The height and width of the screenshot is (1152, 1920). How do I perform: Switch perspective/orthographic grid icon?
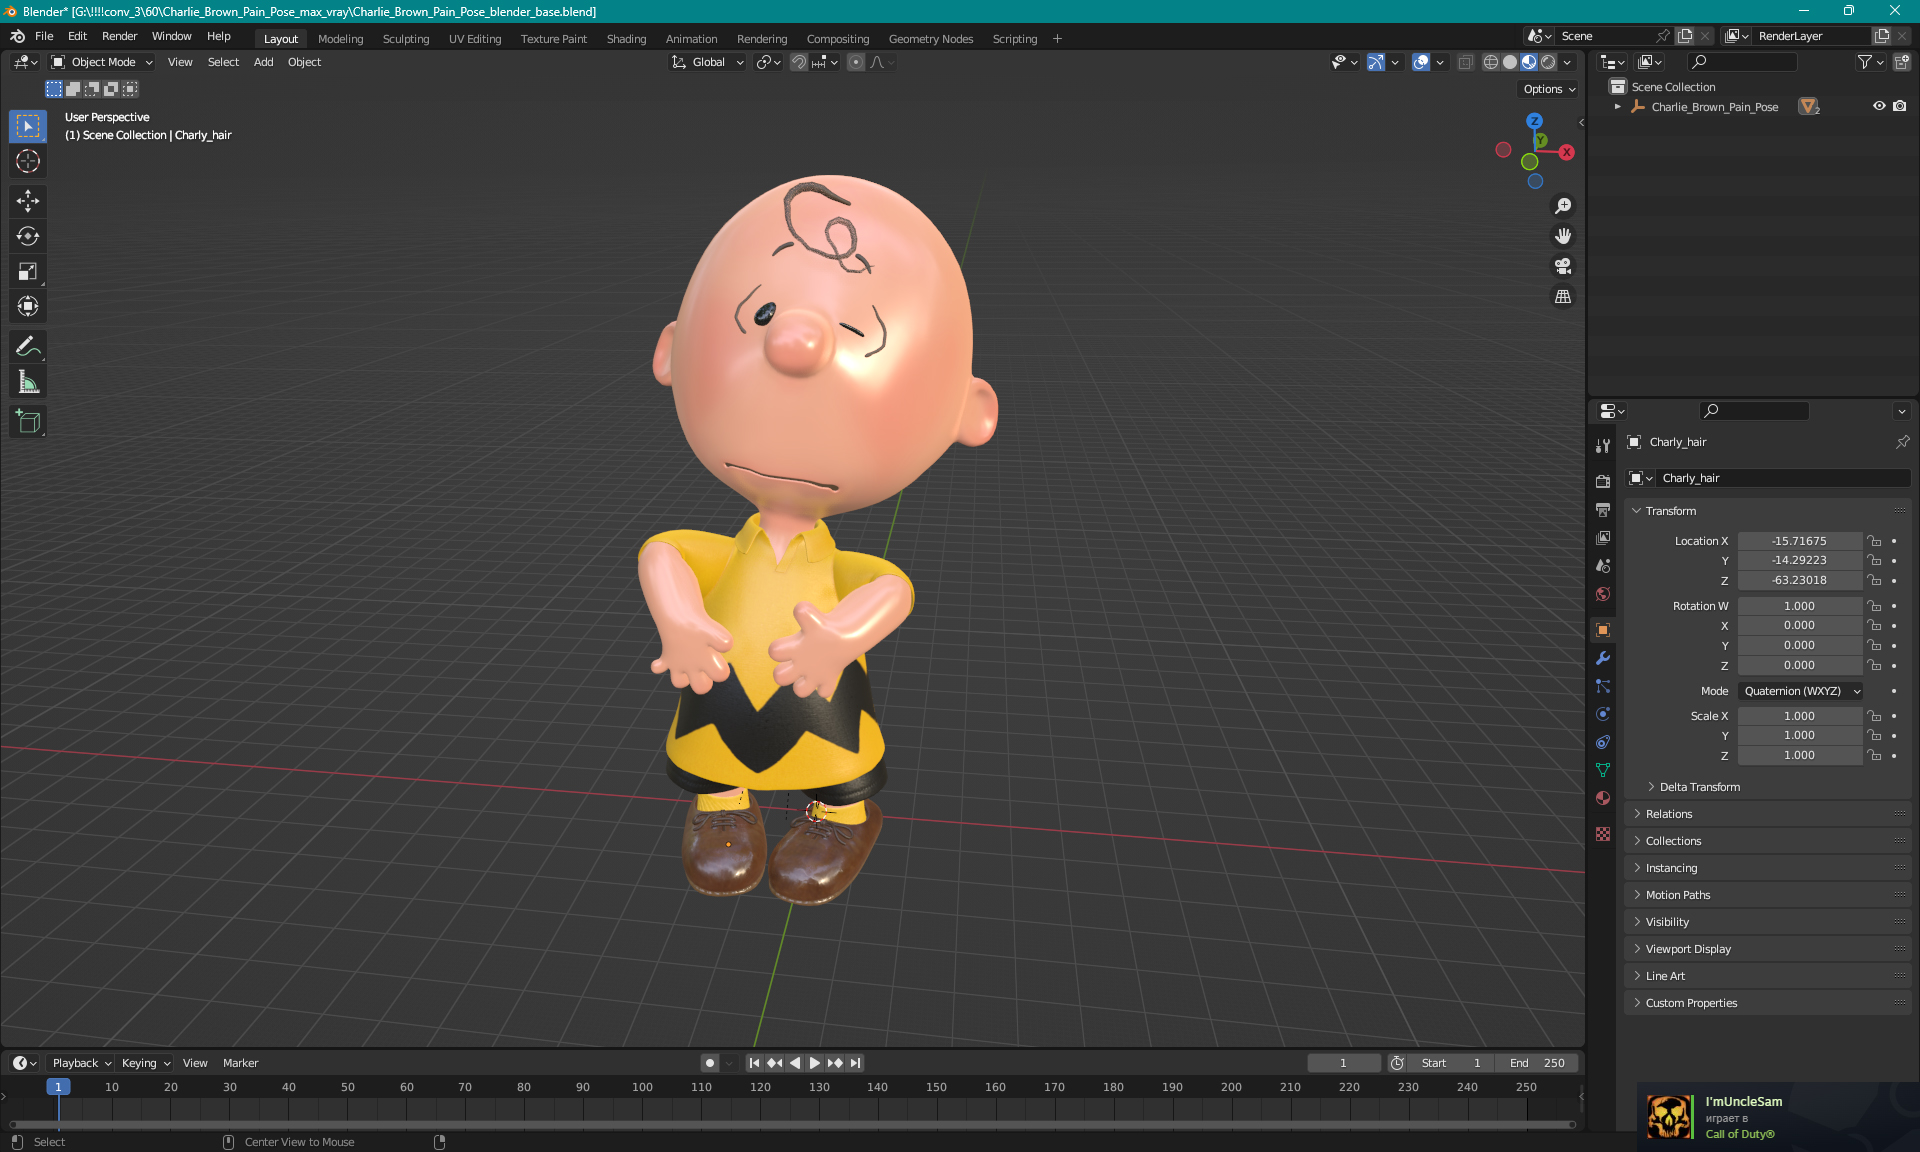tap(1563, 296)
